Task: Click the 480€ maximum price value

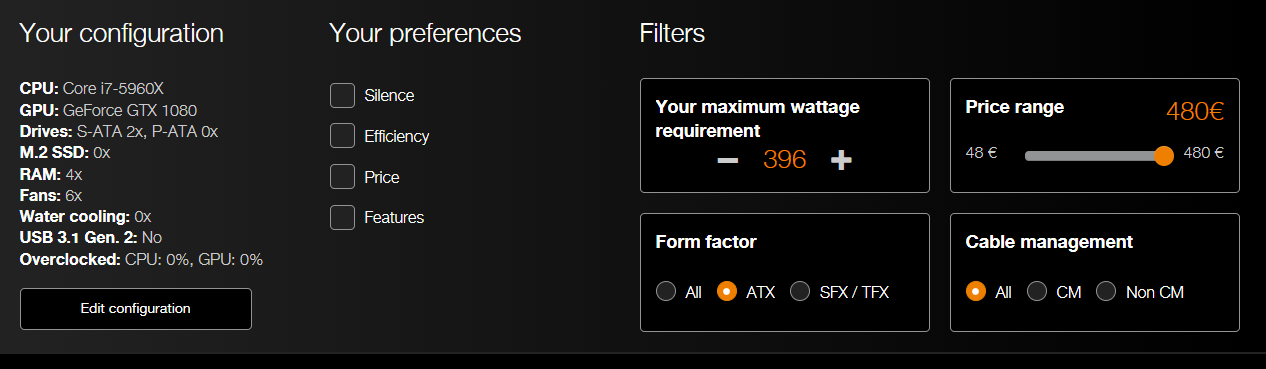Action: coord(1195,112)
